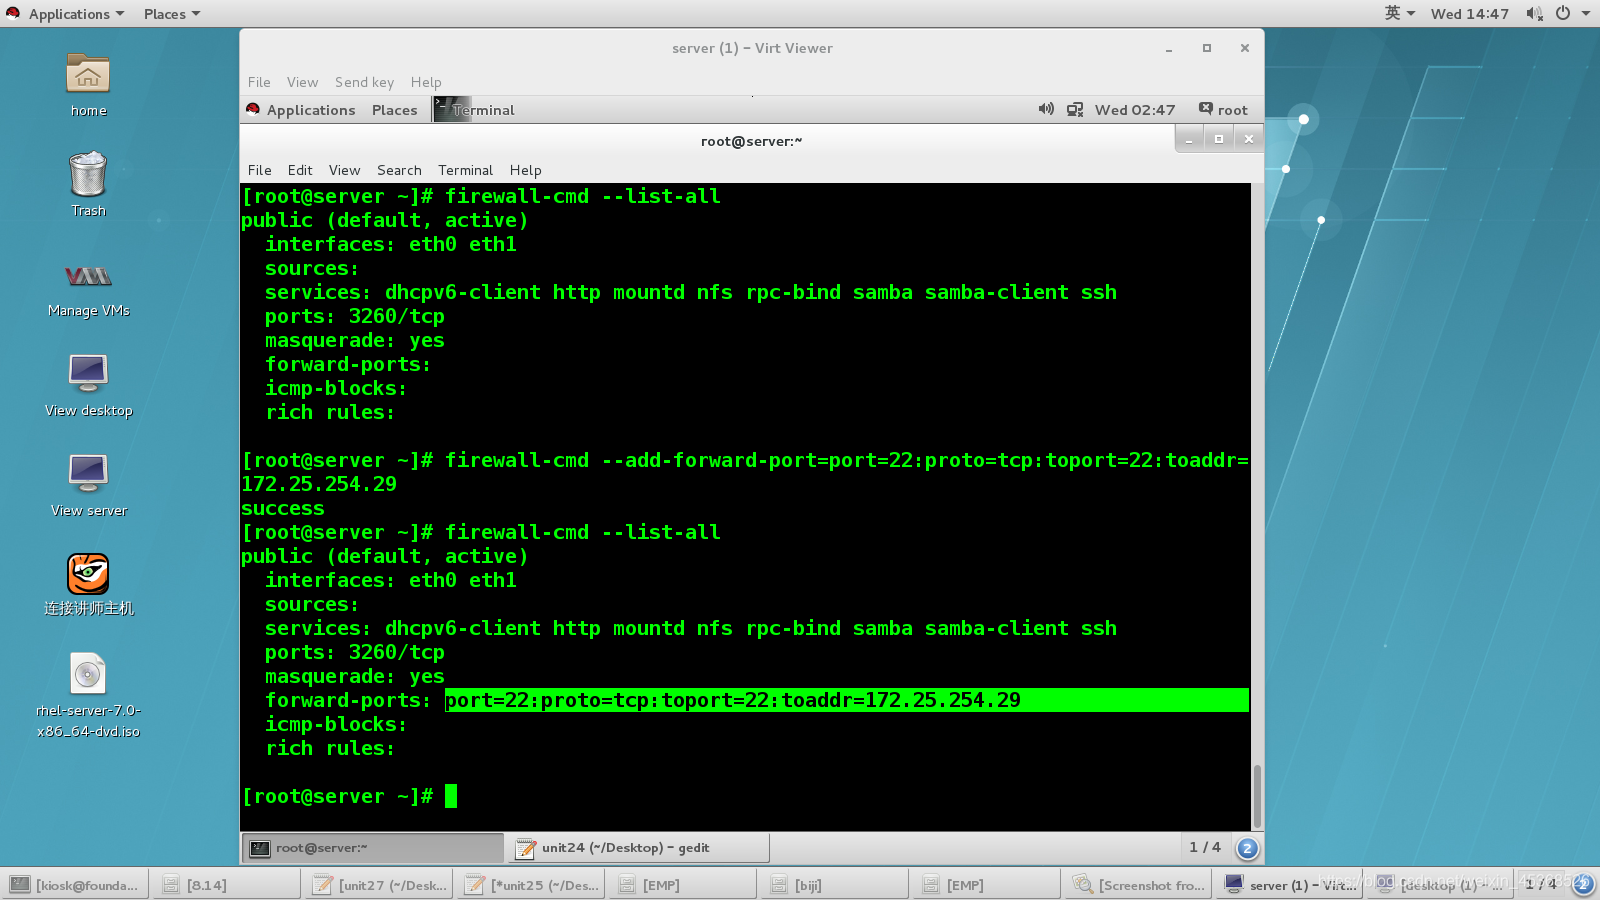Viewport: 1600px width, 900px height.
Task: Open host clock Wed 14:47
Action: click(x=1469, y=13)
